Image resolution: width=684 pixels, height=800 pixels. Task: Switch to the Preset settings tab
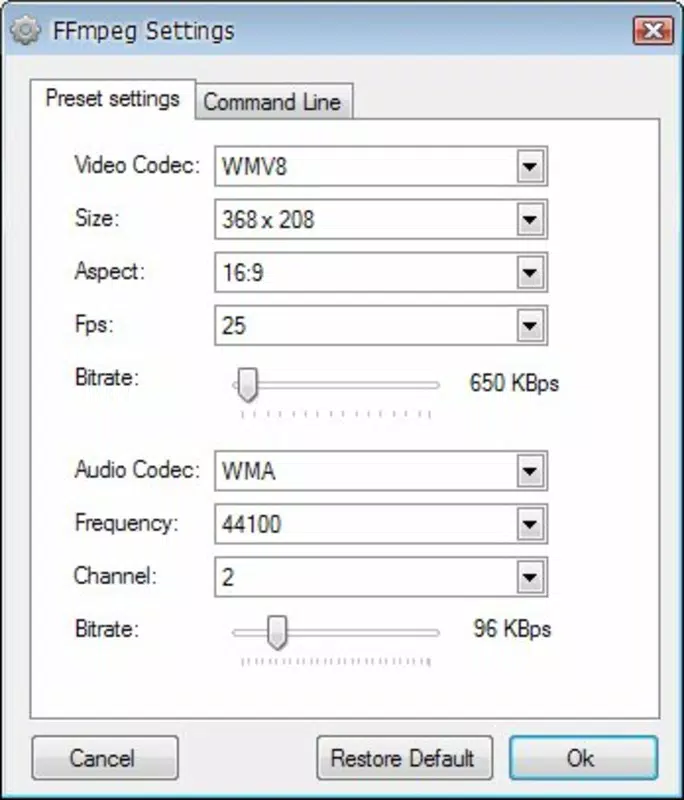click(x=113, y=99)
